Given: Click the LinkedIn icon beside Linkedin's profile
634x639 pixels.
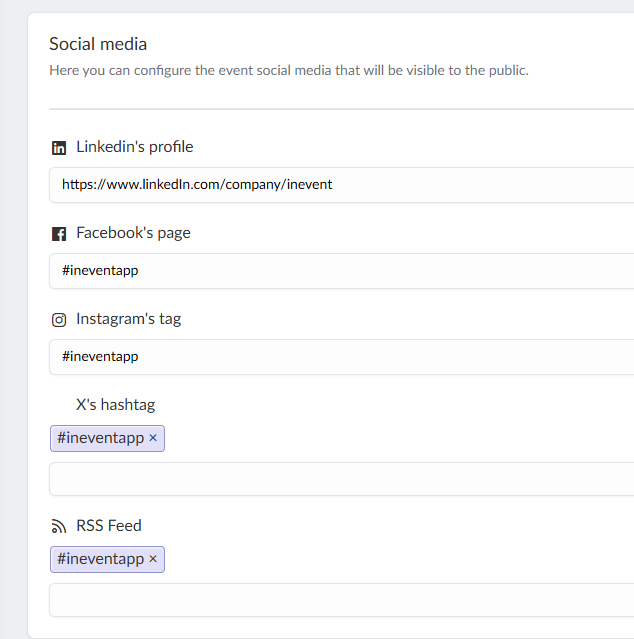Looking at the screenshot, I should pyautogui.click(x=59, y=148).
